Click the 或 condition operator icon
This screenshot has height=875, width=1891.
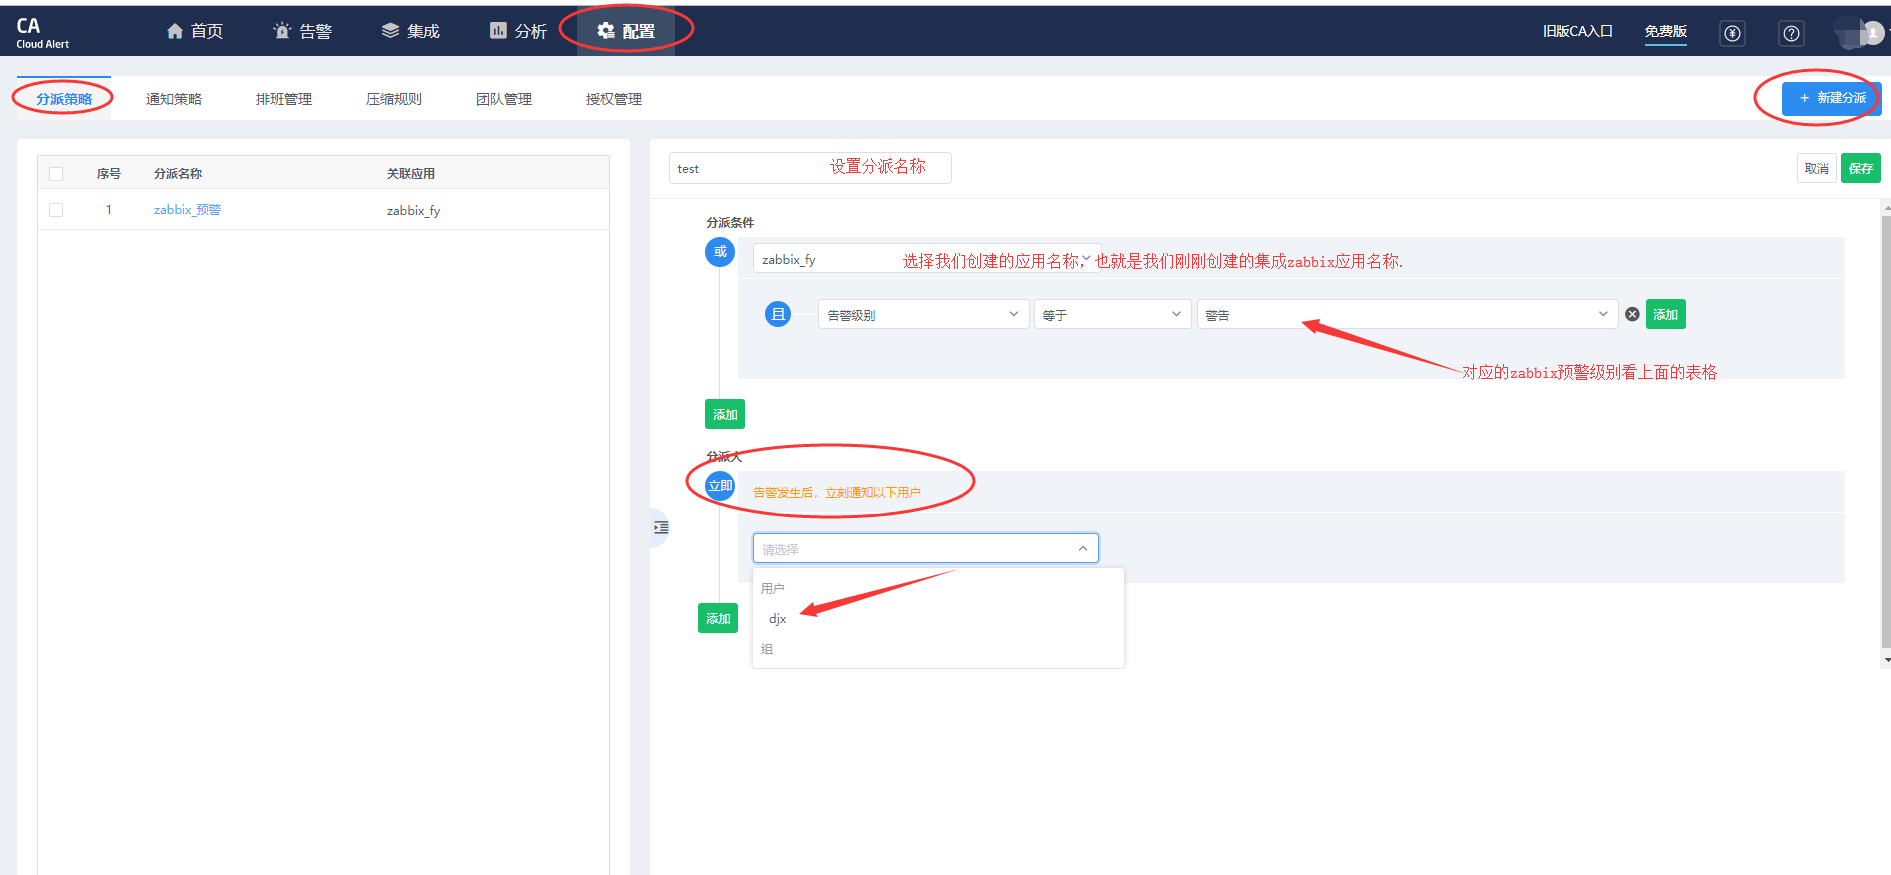pyautogui.click(x=720, y=252)
